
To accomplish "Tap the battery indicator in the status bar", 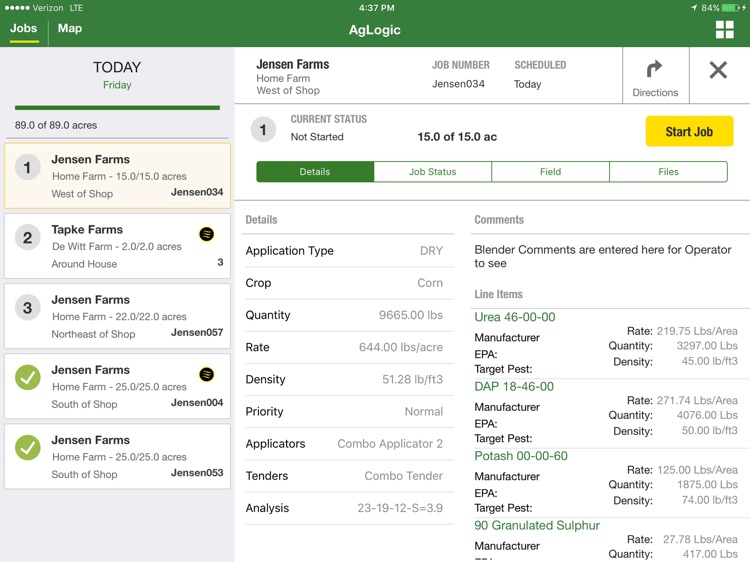I will click(730, 8).
